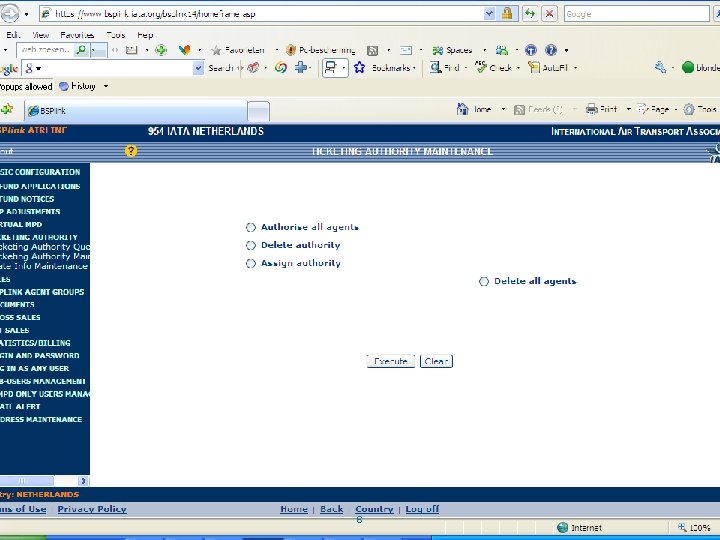
Task: Open the Bookmarks dropdown arrow
Action: click(x=414, y=68)
